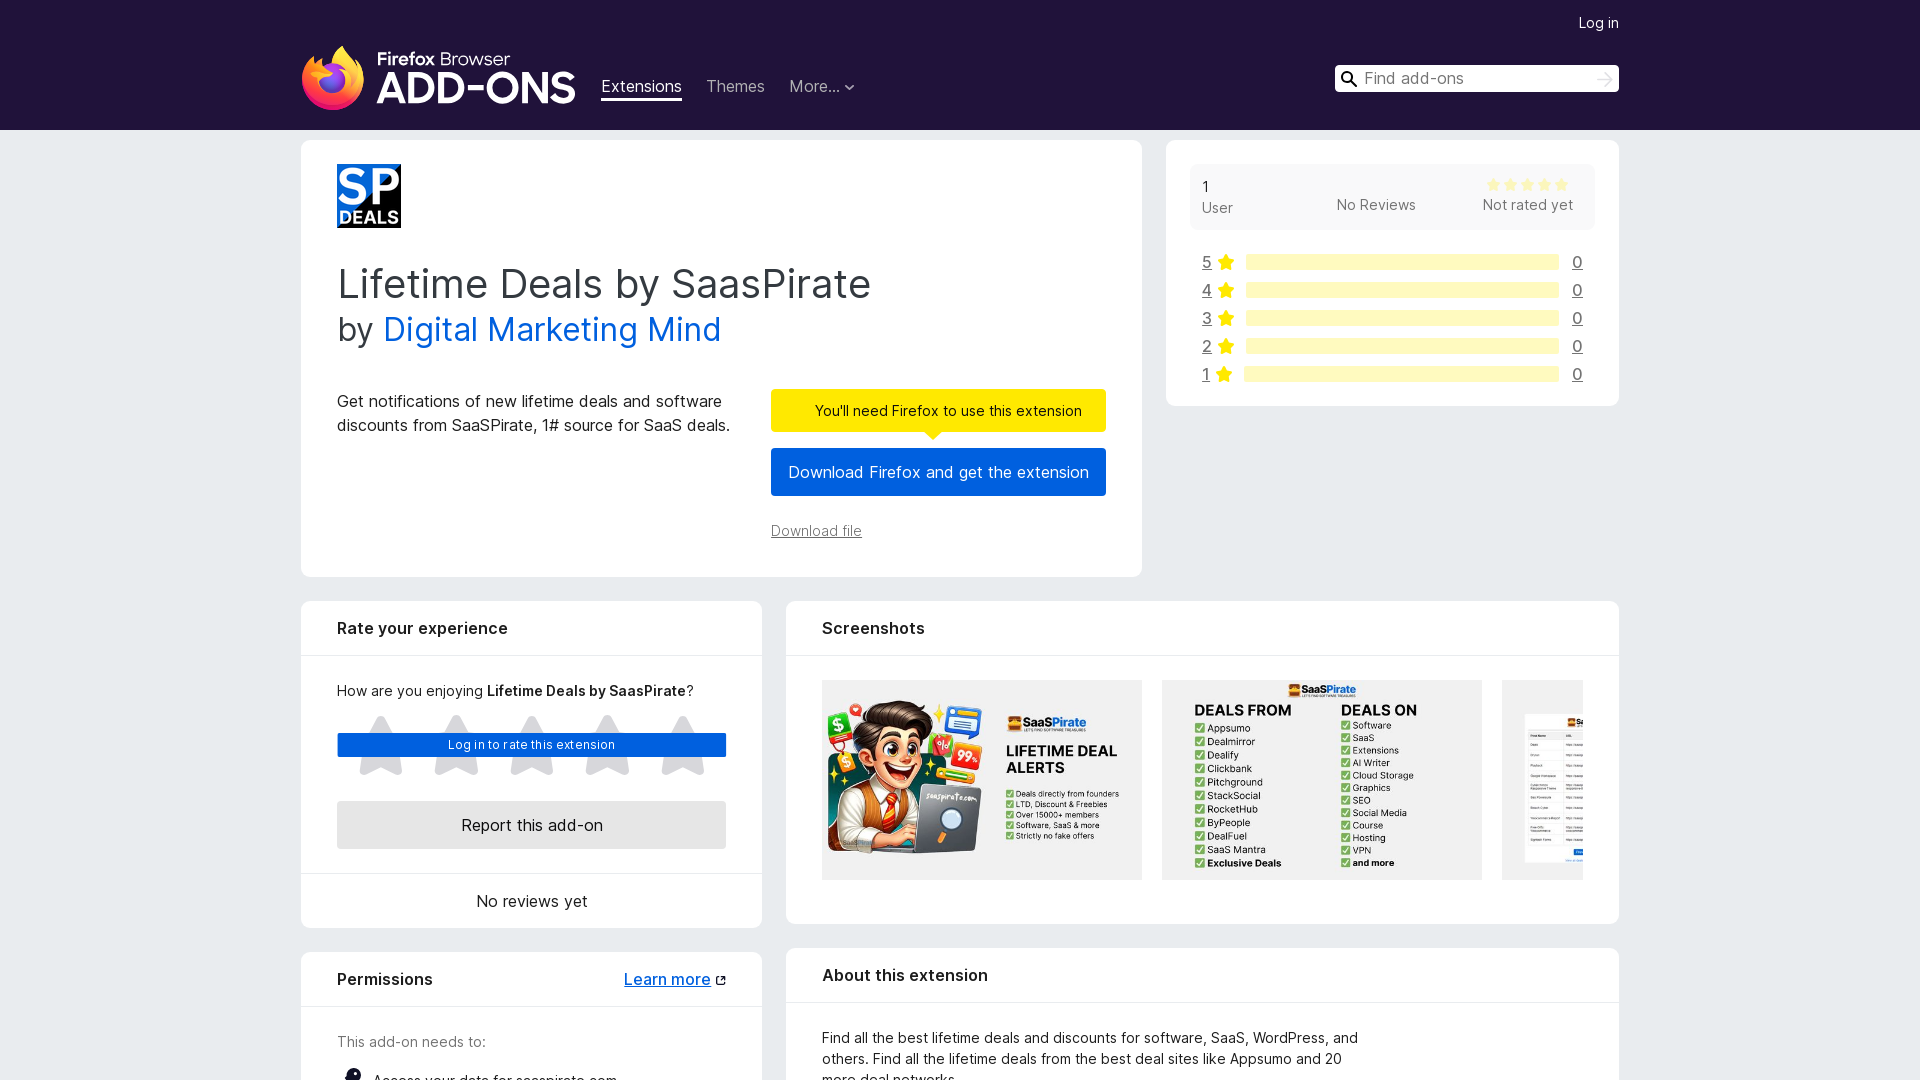
Task: Open the Themes tab
Action: click(x=735, y=87)
